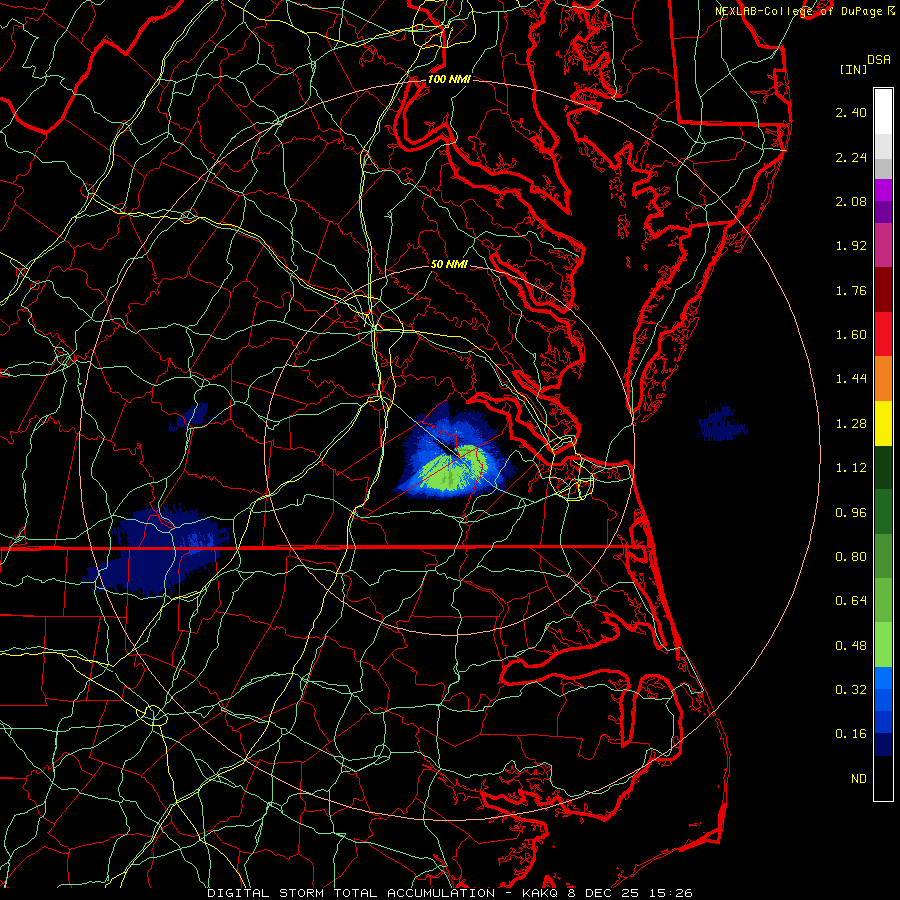Click the orange swatch beside 1.44
900x900 pixels.
(883, 379)
